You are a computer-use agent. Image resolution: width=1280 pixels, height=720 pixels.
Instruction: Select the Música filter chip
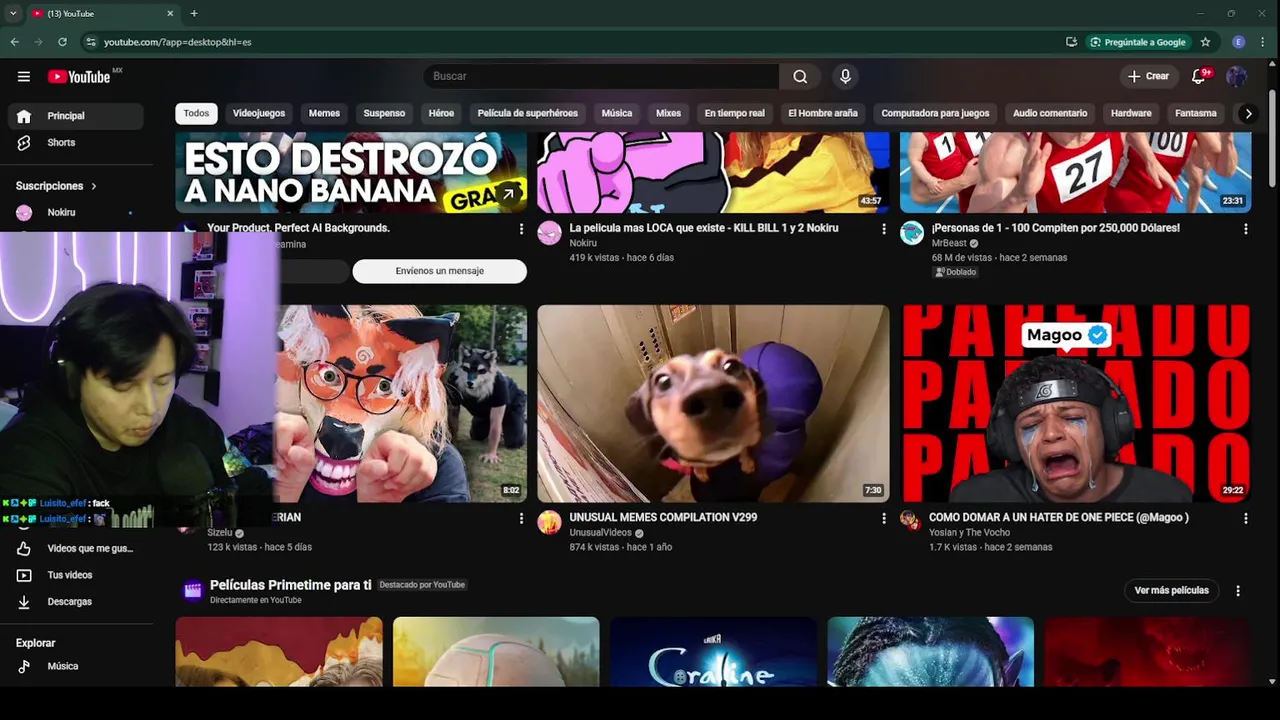coord(617,113)
